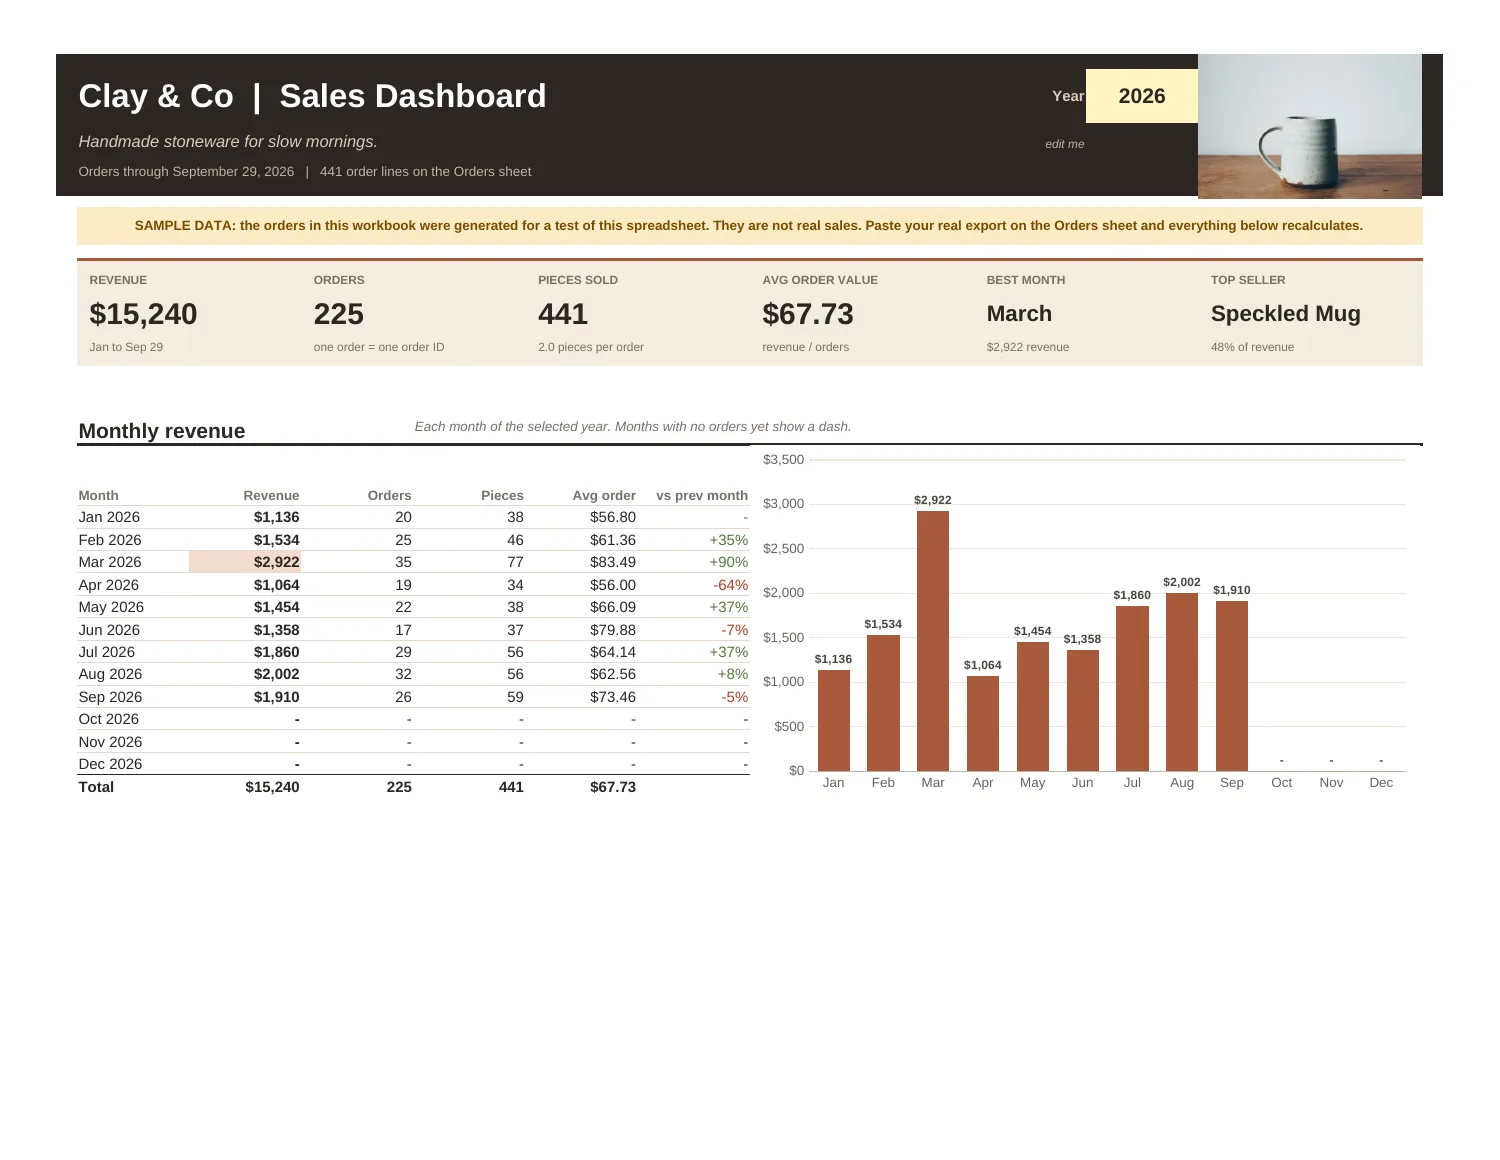1500x1160 pixels.
Task: Select the Year cell showing 2026
Action: coord(1142,96)
